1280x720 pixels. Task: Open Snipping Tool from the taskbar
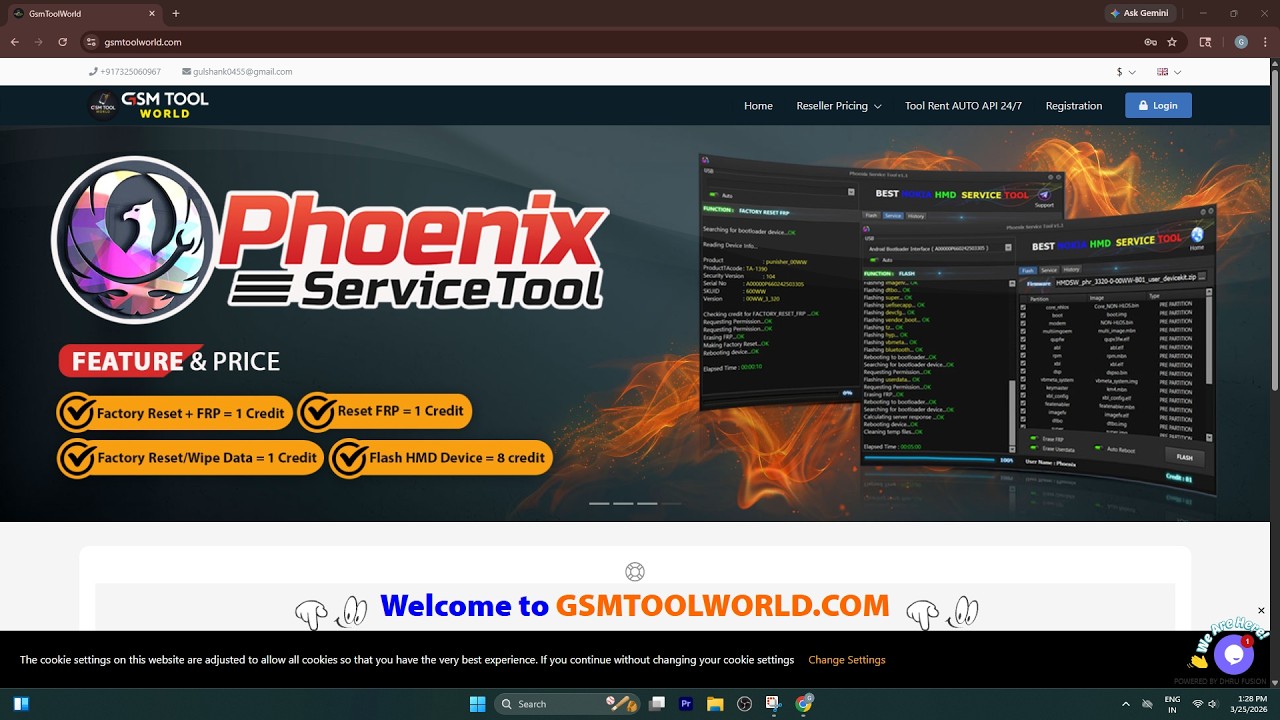[773, 704]
